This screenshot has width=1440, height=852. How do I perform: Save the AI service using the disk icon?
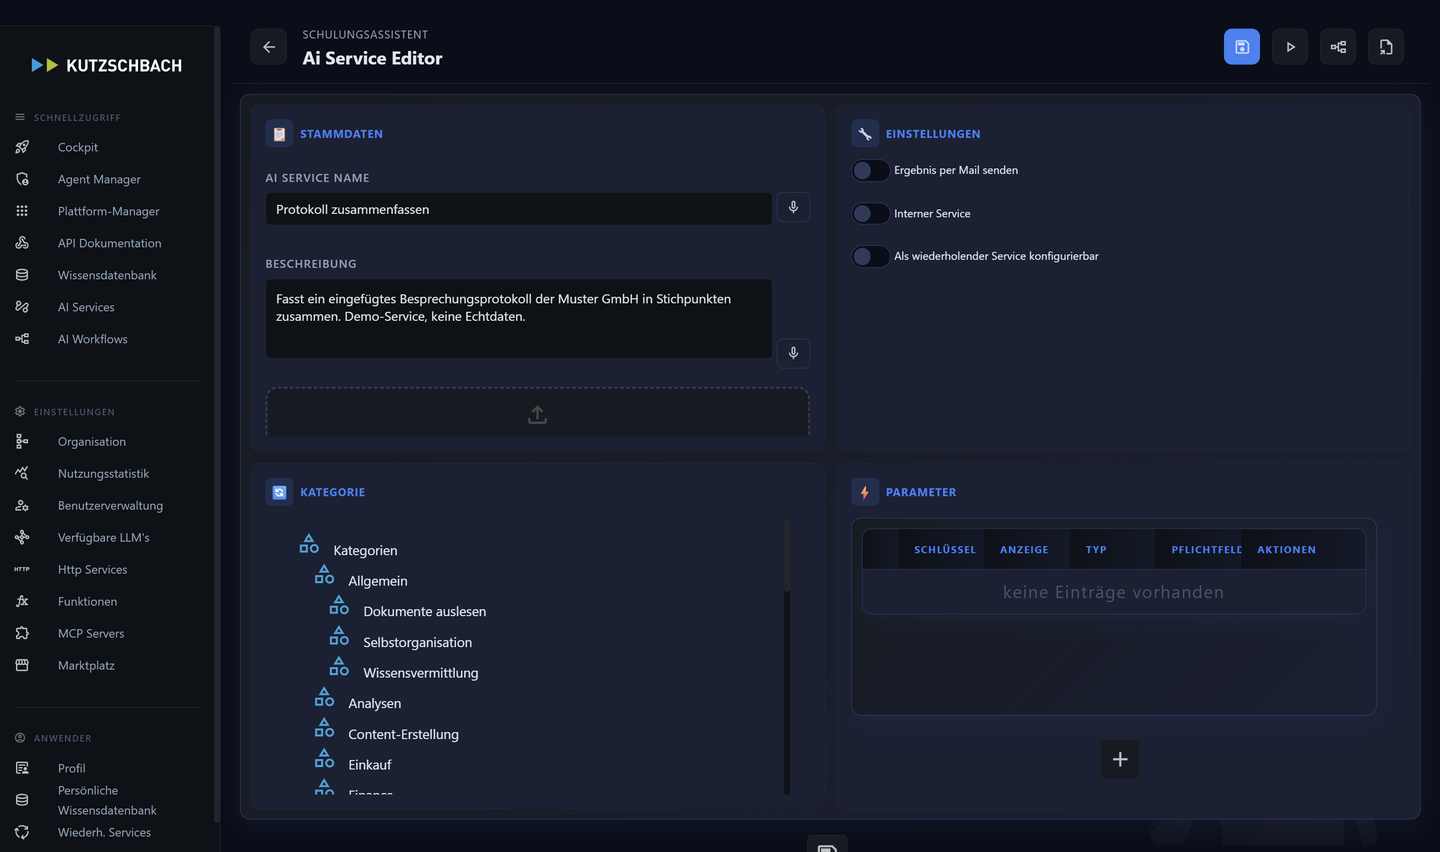[x=1242, y=47]
